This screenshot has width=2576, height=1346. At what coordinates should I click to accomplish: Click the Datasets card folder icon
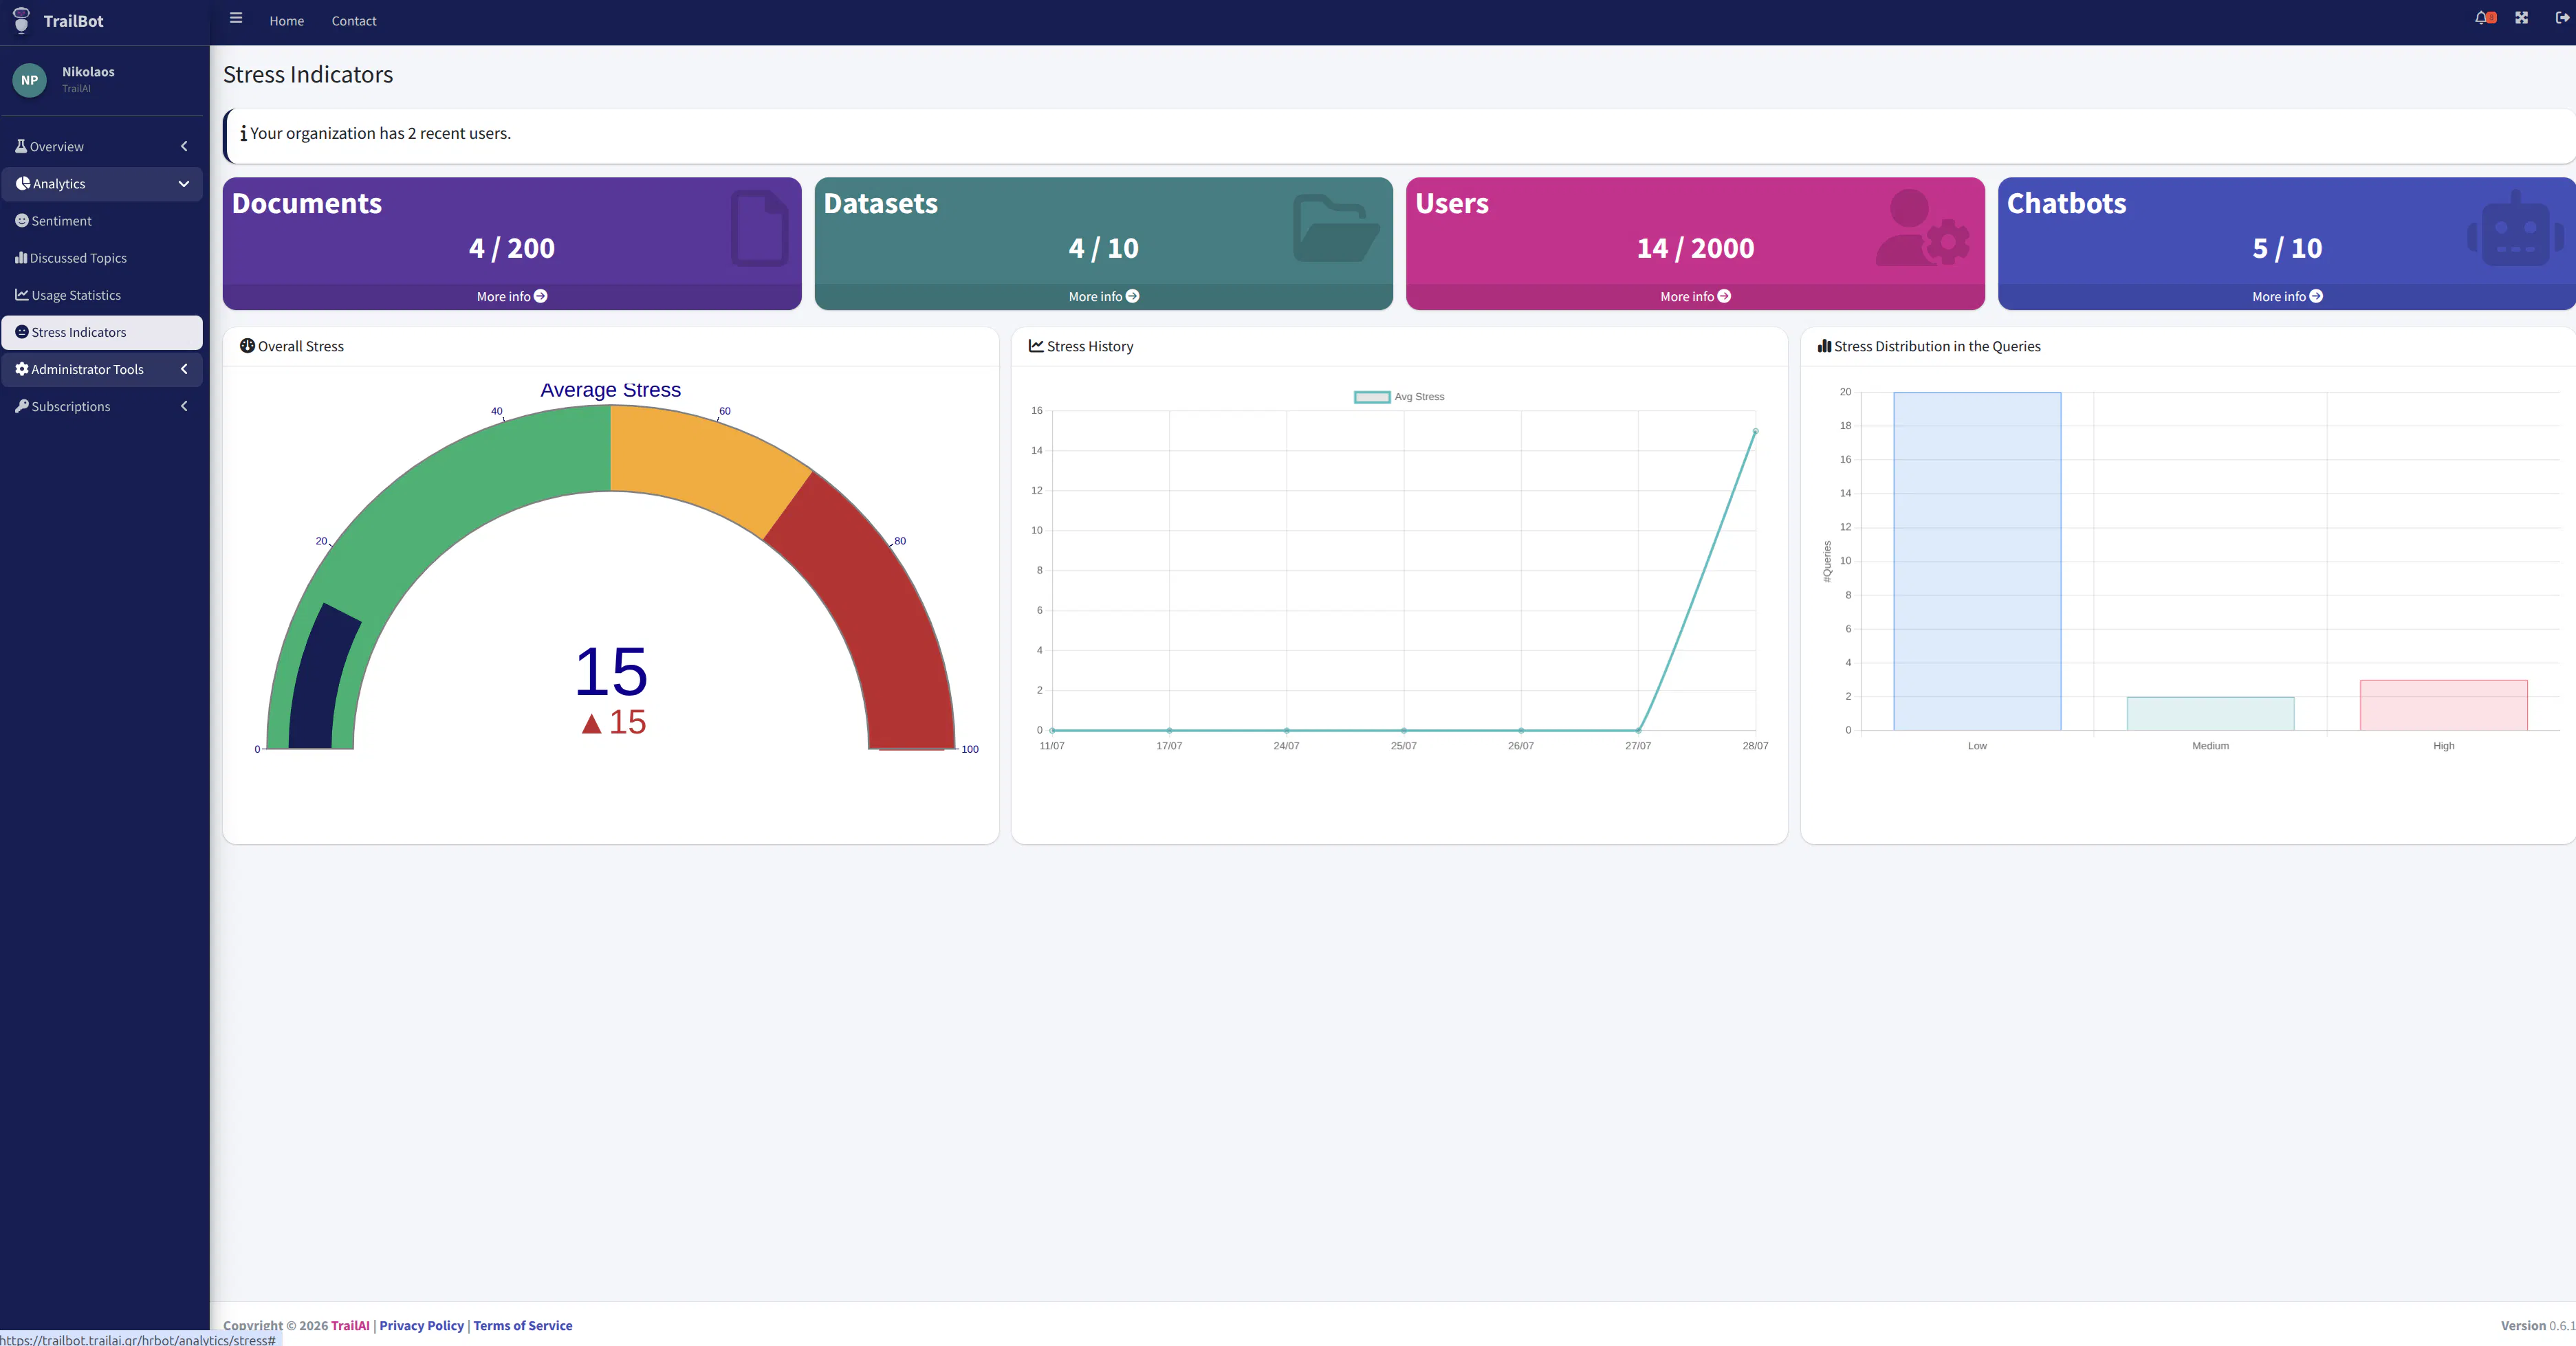[x=1336, y=228]
